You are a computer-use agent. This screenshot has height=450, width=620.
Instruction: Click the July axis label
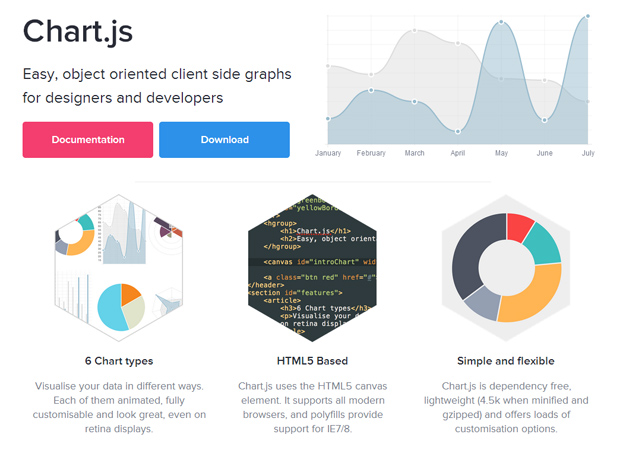(x=588, y=153)
